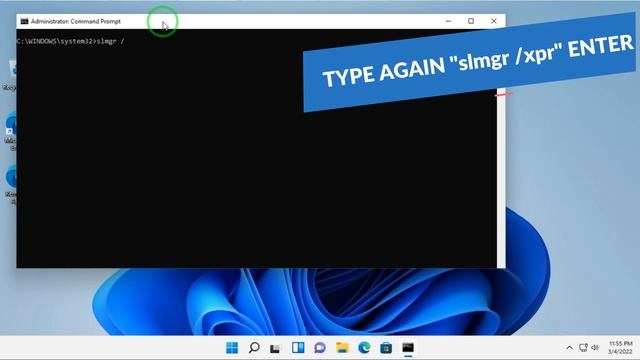
Task: Open File Explorer from taskbar
Action: 342,348
